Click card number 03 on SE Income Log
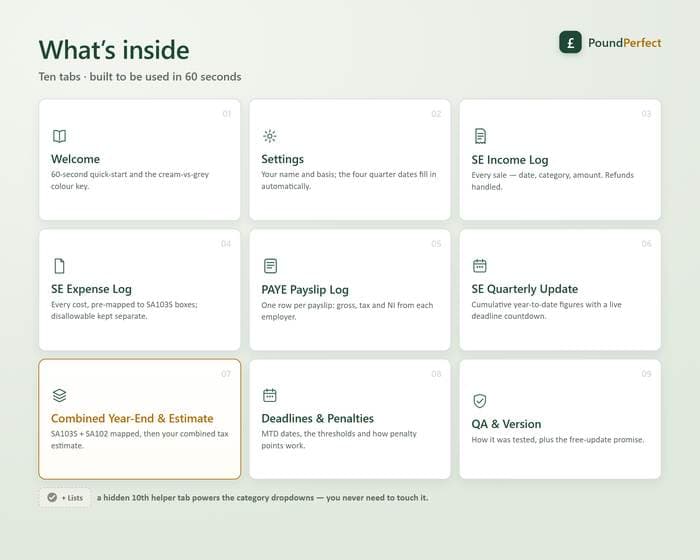 coord(646,114)
